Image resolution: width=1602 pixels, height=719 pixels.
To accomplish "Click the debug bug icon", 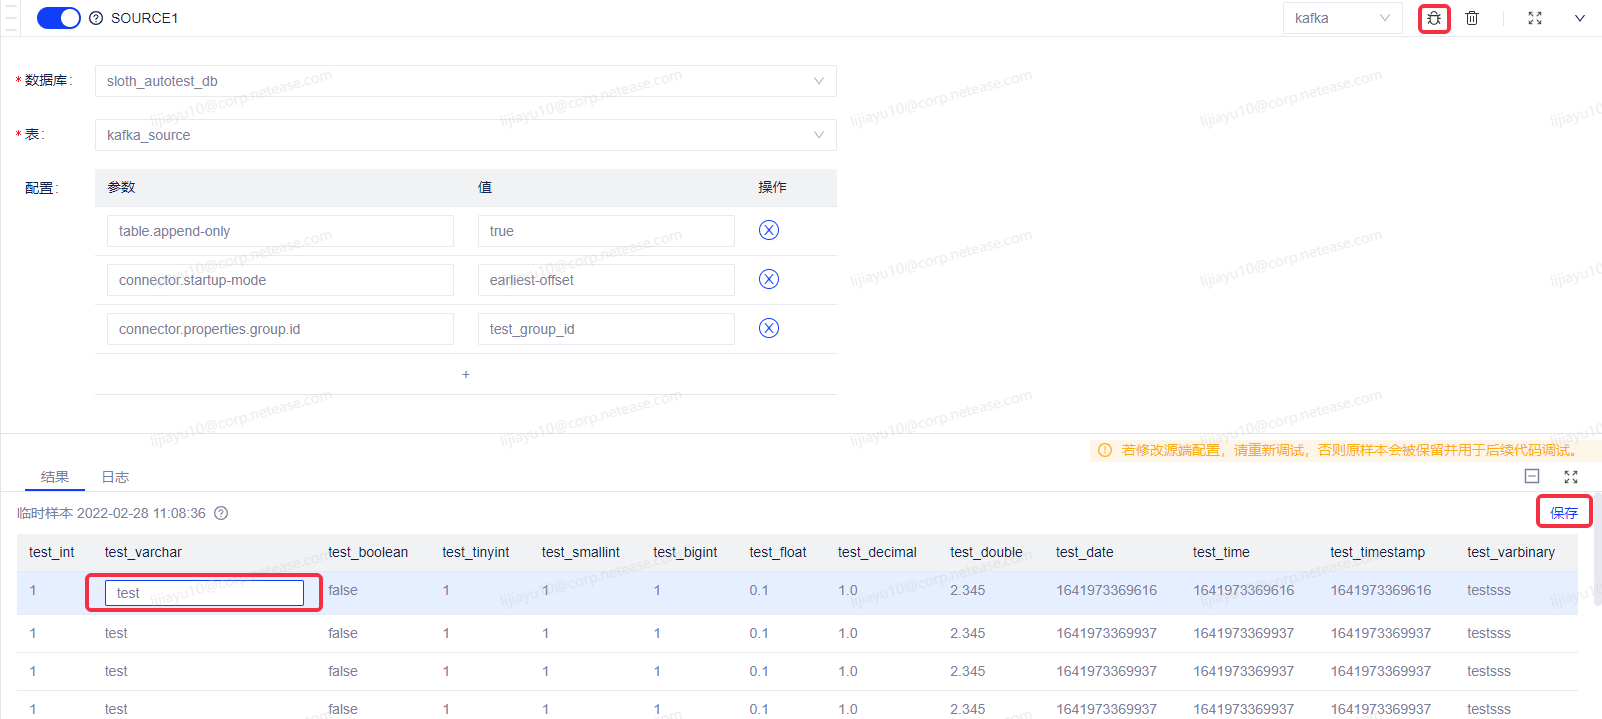I will pos(1434,18).
